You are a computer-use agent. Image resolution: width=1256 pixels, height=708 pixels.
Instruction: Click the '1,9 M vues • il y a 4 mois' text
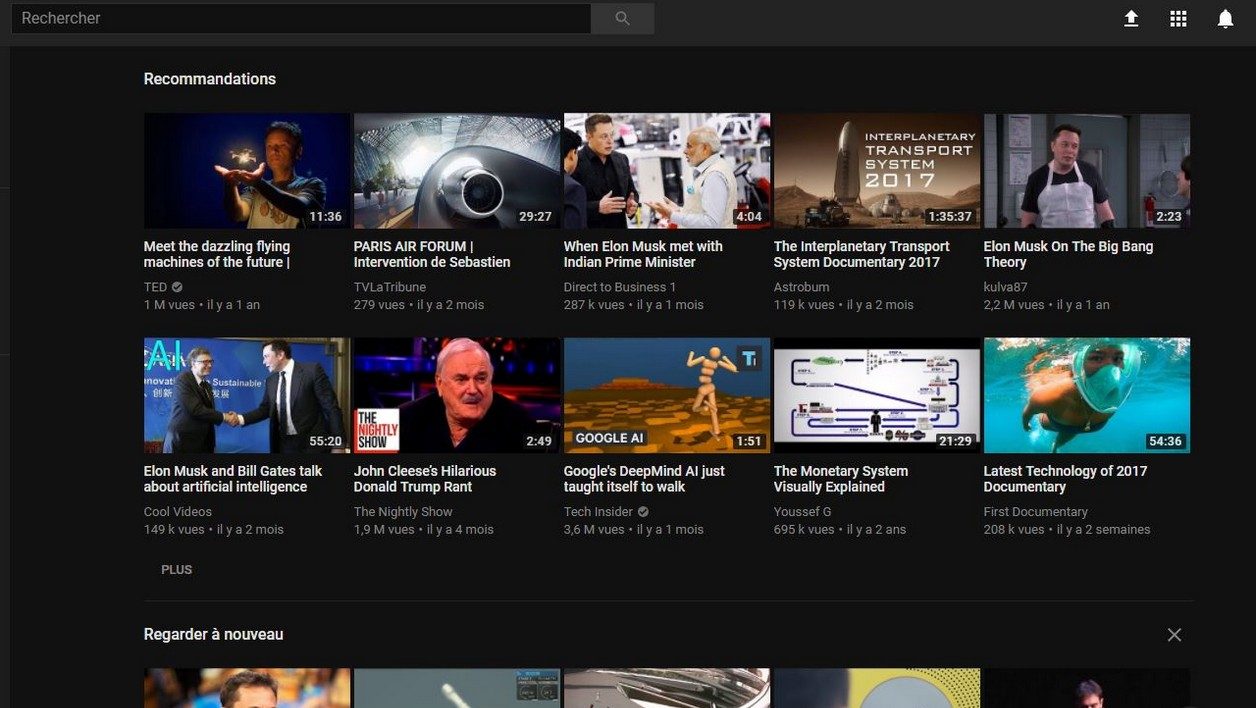point(424,530)
